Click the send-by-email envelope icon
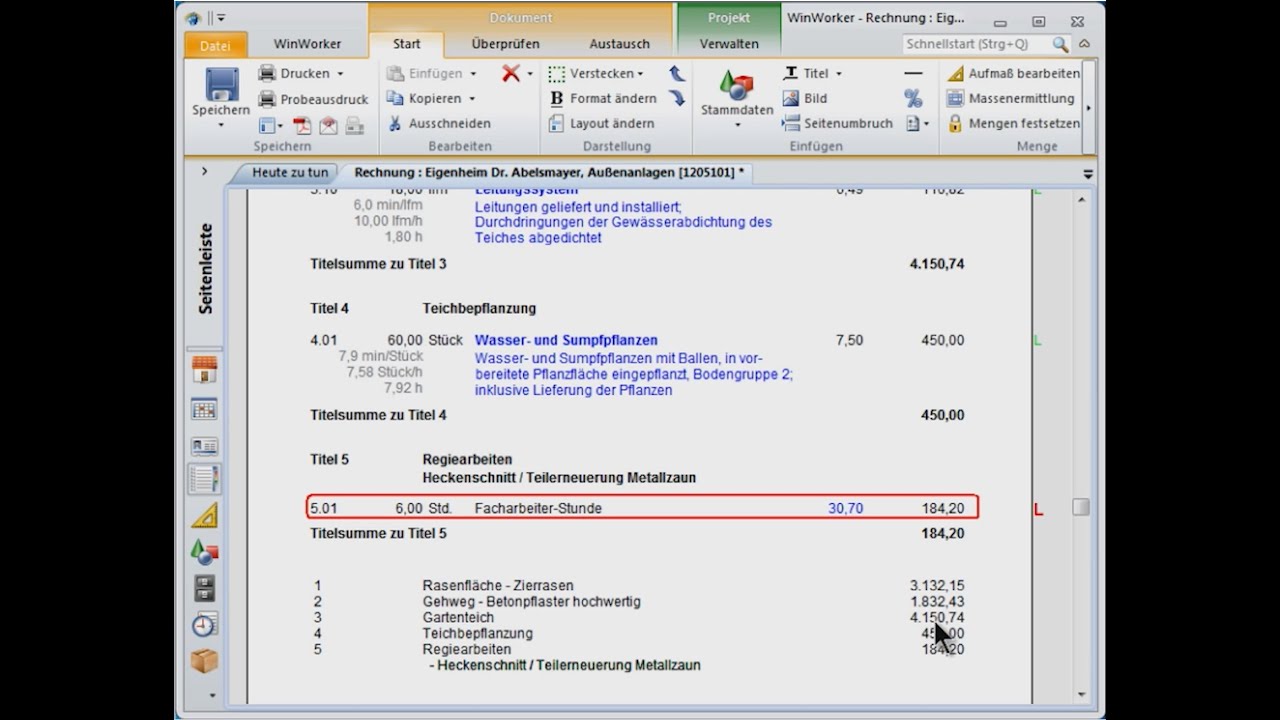The height and width of the screenshot is (720, 1280). [x=328, y=125]
